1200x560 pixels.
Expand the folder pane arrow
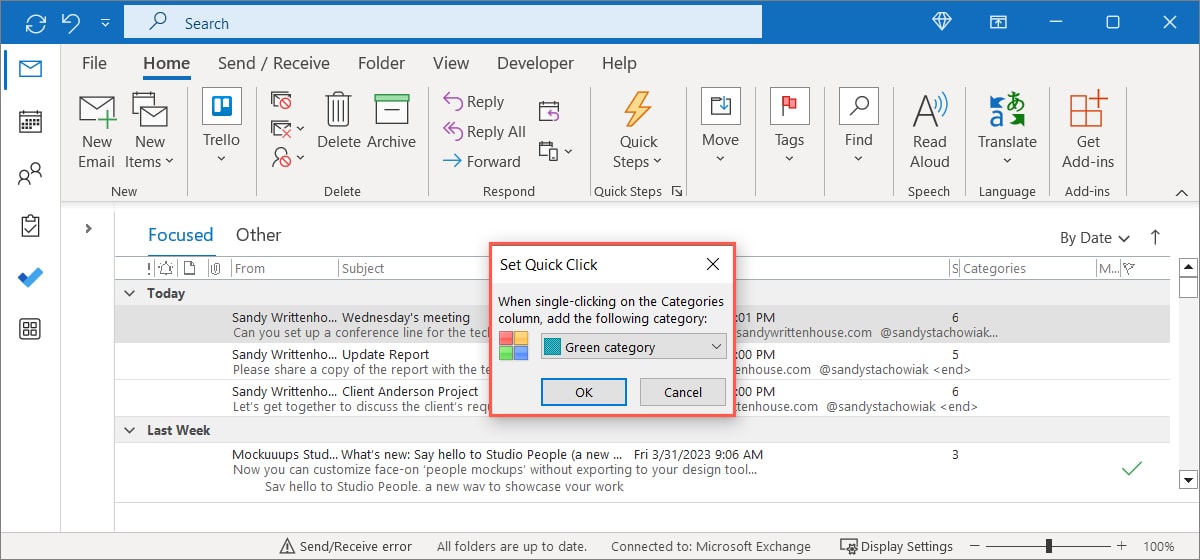[x=88, y=228]
